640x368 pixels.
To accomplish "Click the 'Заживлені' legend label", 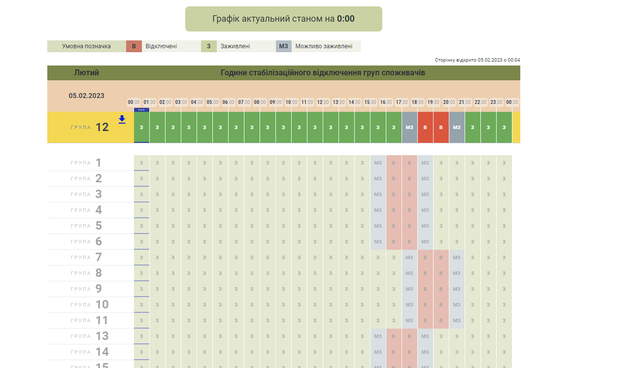I will [235, 46].
